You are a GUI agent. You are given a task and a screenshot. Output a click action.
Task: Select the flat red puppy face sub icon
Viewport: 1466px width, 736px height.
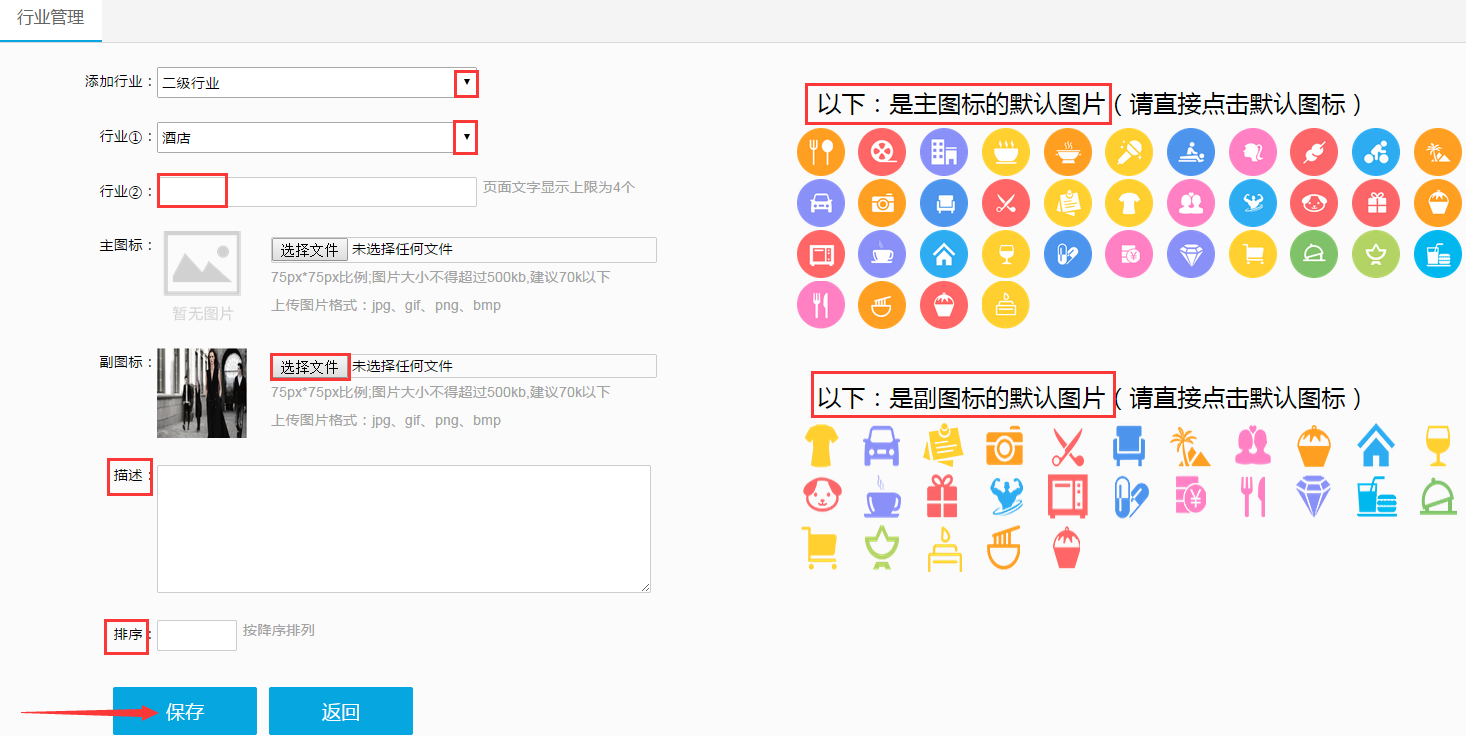click(821, 496)
